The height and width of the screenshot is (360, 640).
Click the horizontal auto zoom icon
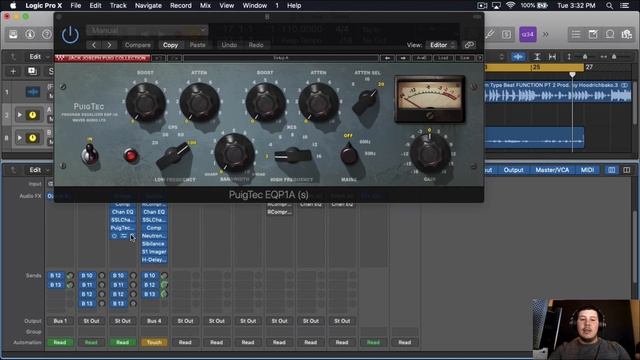pyautogui.click(x=552, y=57)
